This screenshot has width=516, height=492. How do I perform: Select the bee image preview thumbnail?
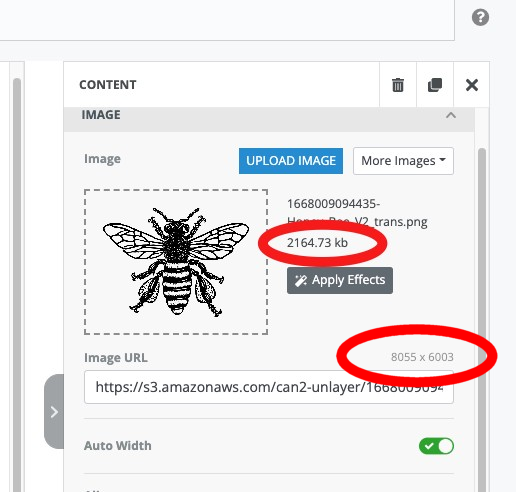point(176,262)
